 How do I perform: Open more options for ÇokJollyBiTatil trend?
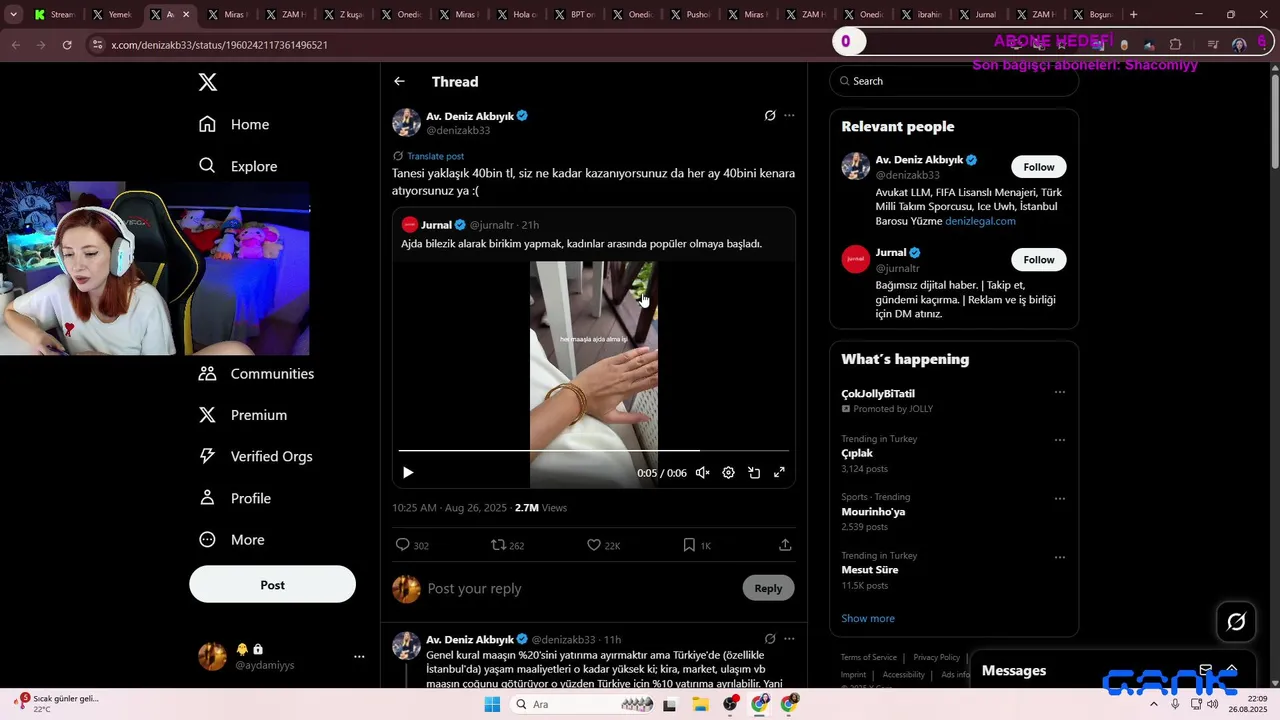[1060, 393]
